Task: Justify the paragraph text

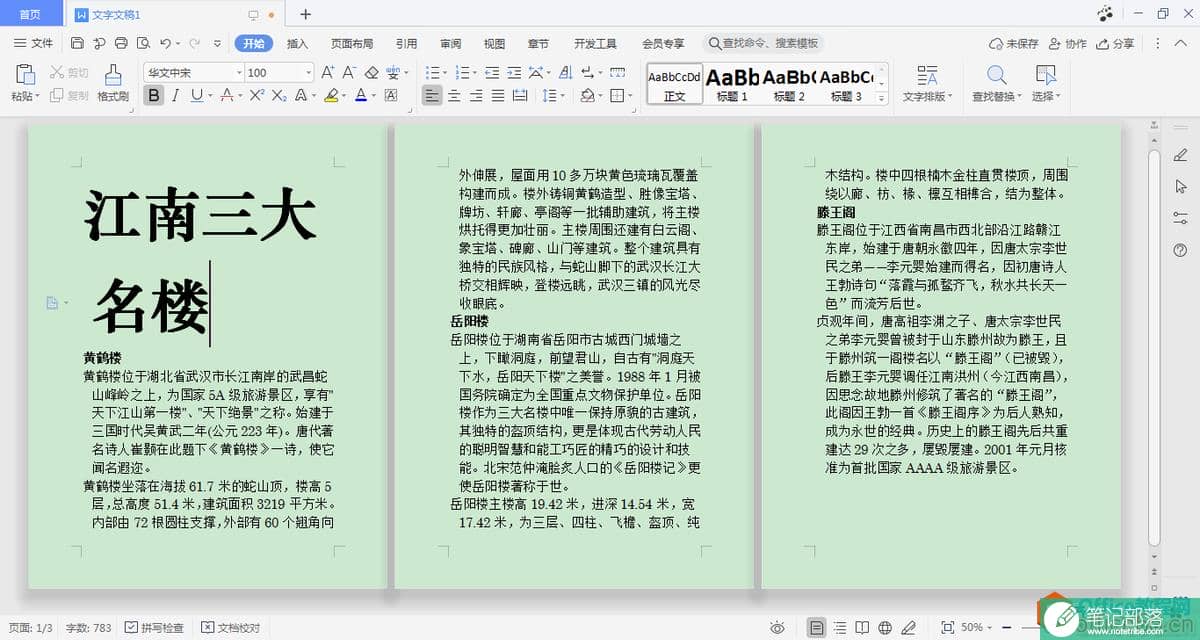Action: [498, 96]
